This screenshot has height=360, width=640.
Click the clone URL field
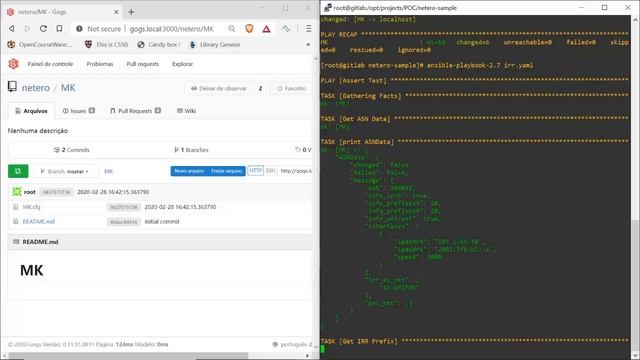[295, 171]
